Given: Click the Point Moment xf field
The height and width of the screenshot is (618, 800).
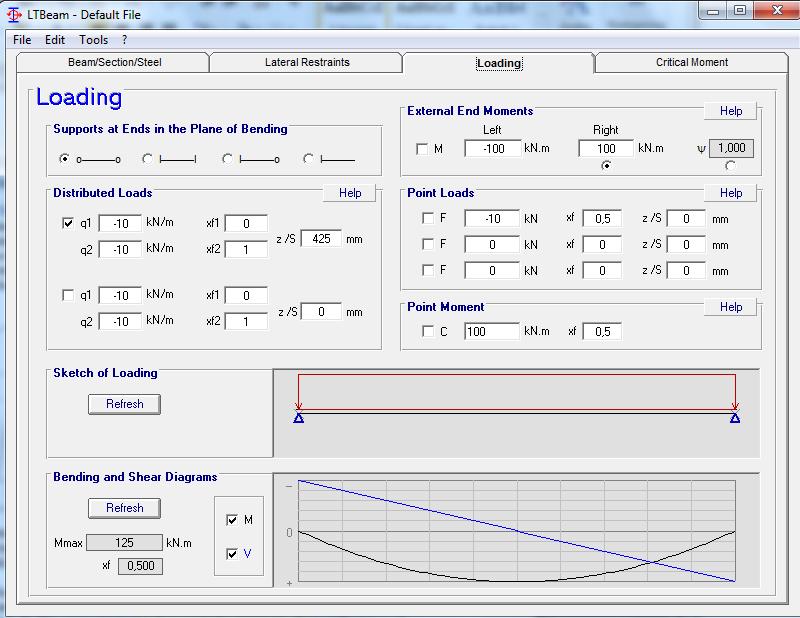Looking at the screenshot, I should point(602,332).
